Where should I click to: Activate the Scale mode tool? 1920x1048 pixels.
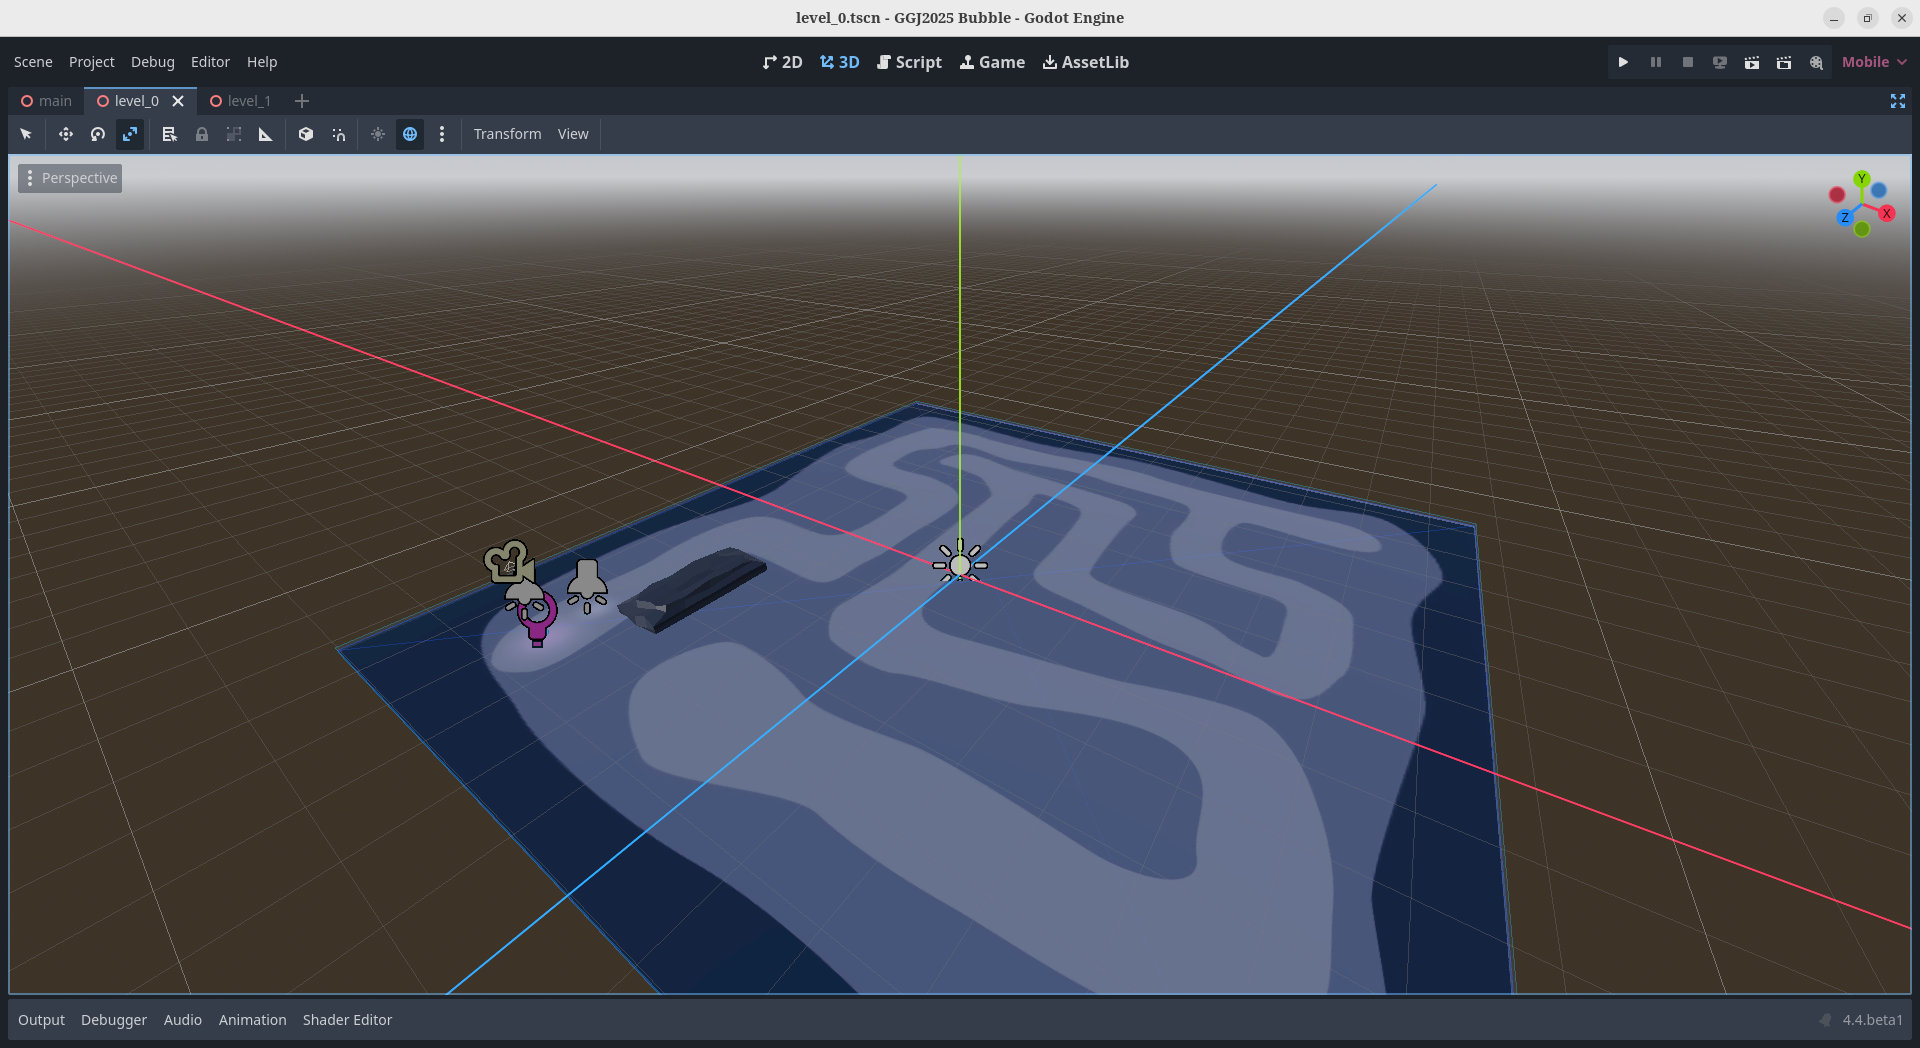130,134
